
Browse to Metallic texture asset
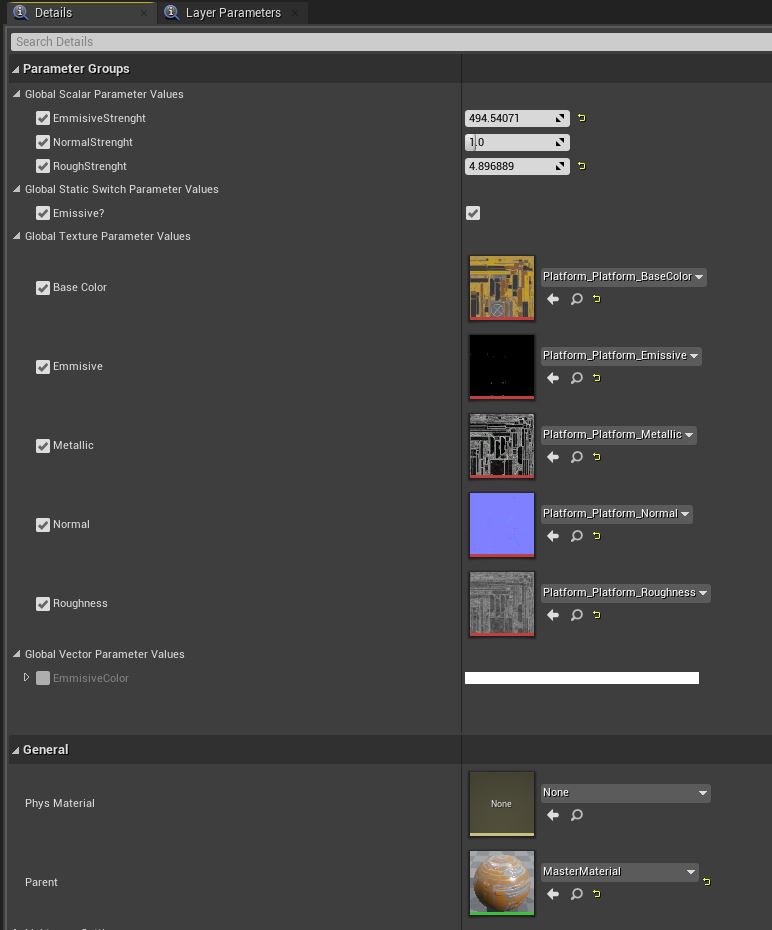point(576,457)
